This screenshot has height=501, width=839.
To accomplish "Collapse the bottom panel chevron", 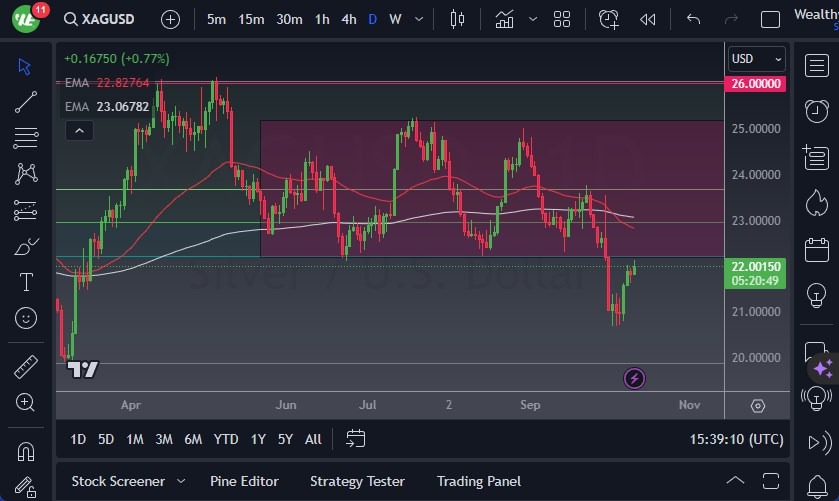I will click(735, 481).
